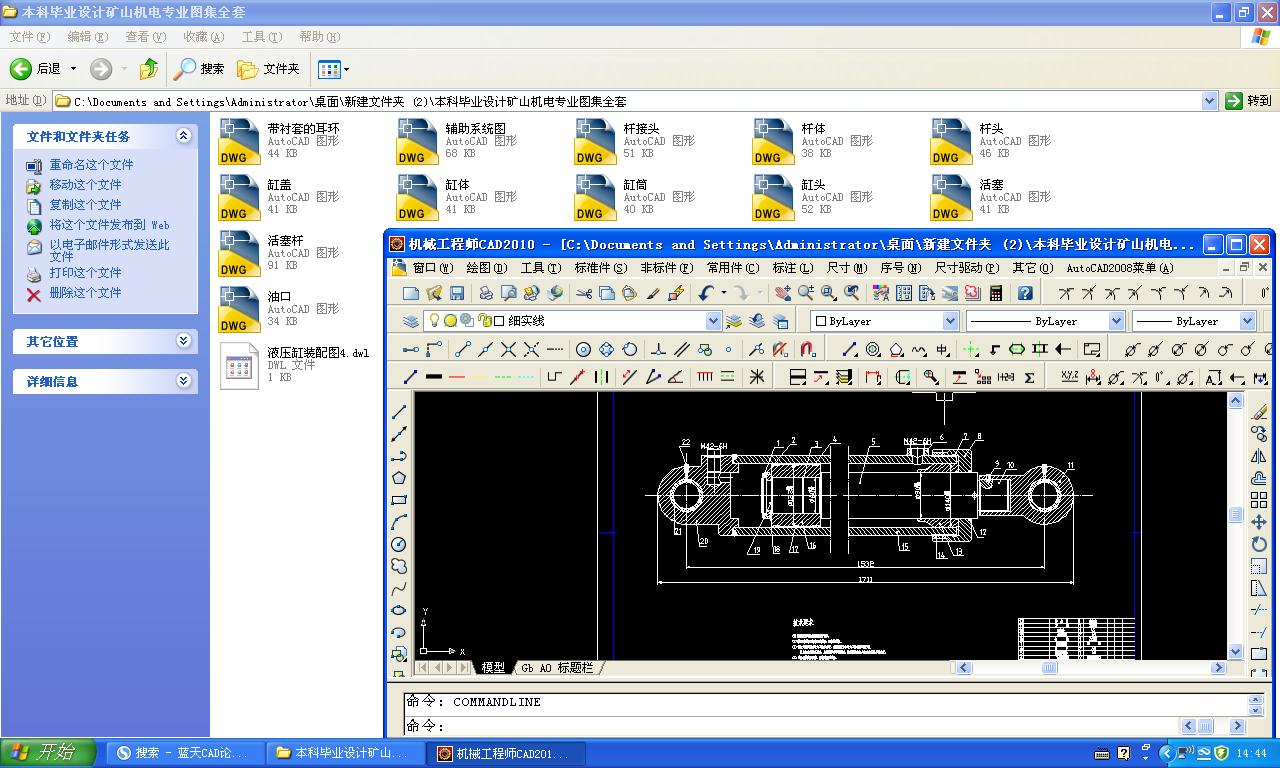Select the Circle draw tool
This screenshot has height=768, width=1280.
click(399, 544)
